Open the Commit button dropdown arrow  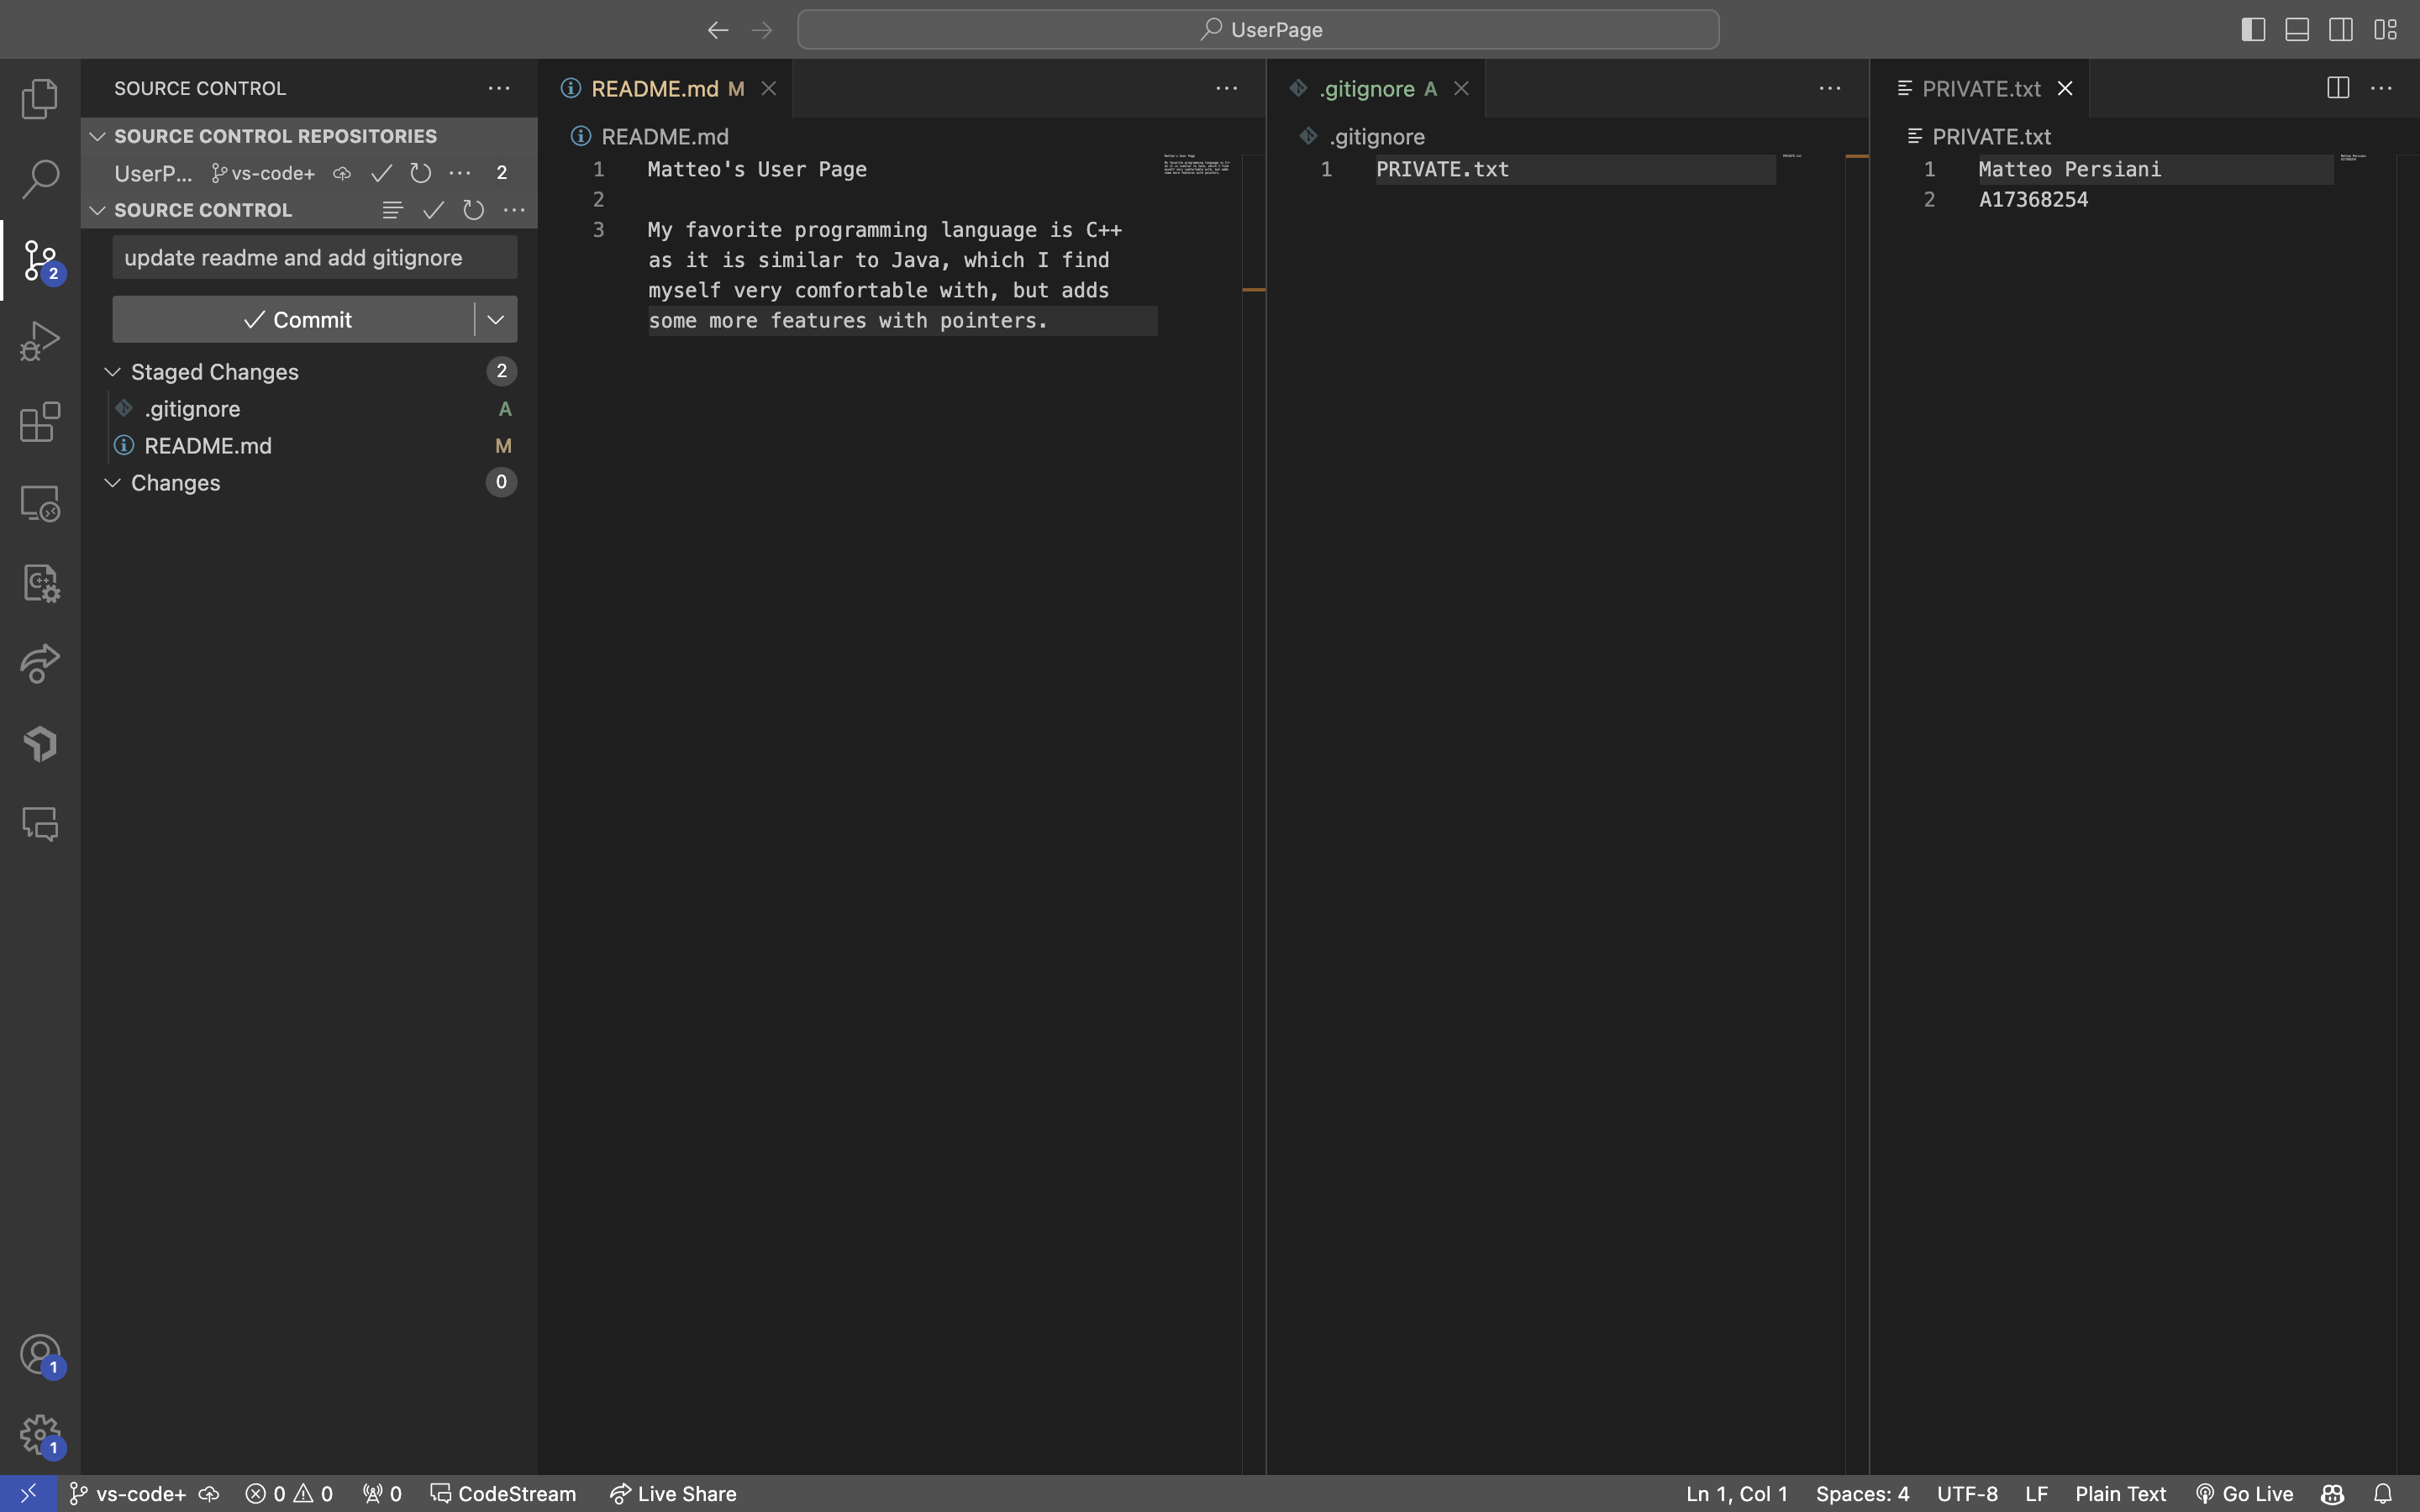[x=496, y=320]
